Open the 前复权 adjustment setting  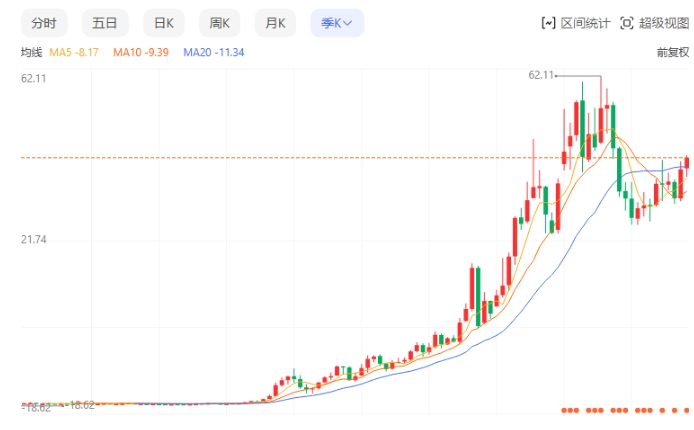coord(672,52)
